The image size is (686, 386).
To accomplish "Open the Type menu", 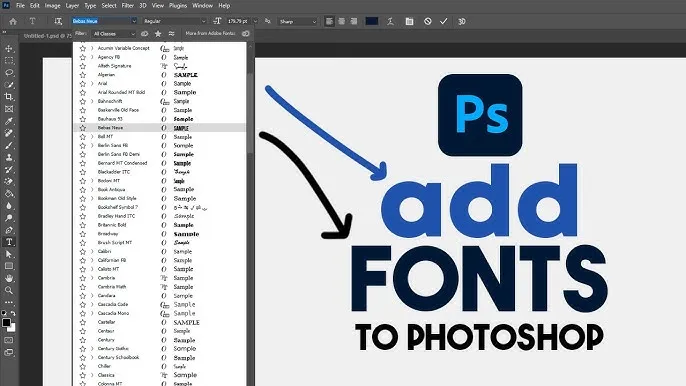I will coord(90,6).
